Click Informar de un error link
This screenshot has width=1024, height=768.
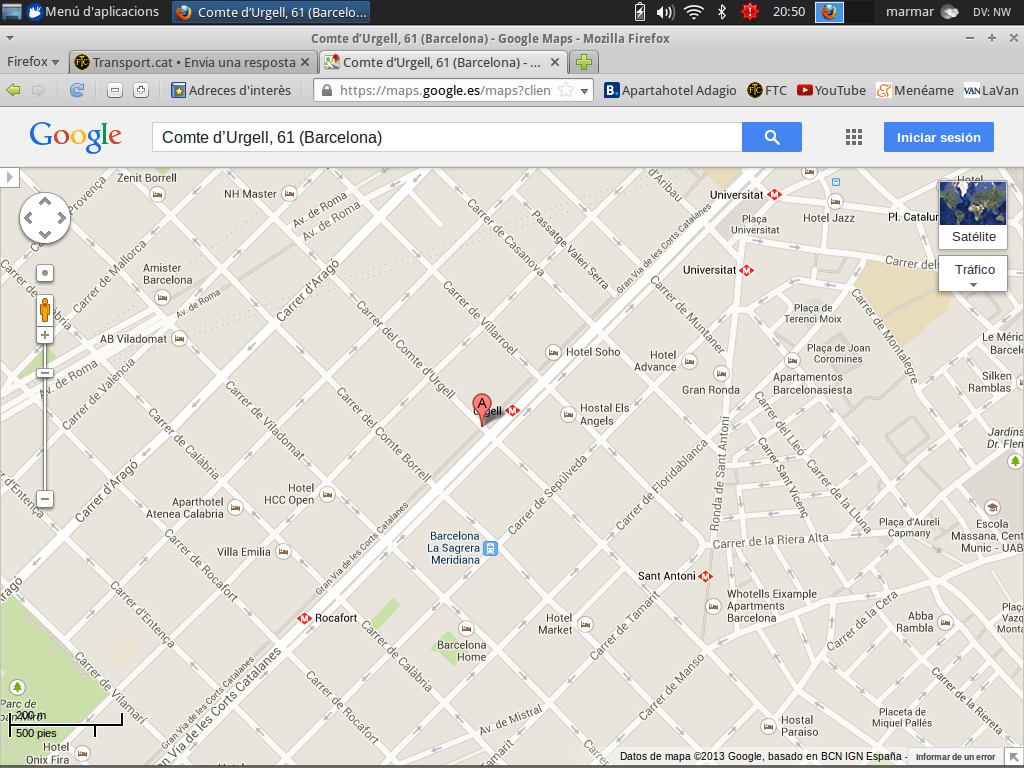click(955, 757)
